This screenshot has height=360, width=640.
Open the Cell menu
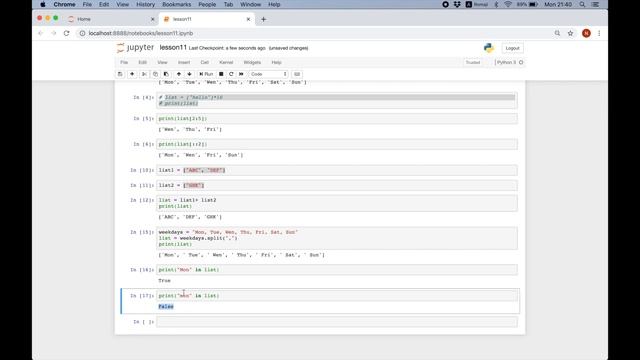click(x=204, y=62)
